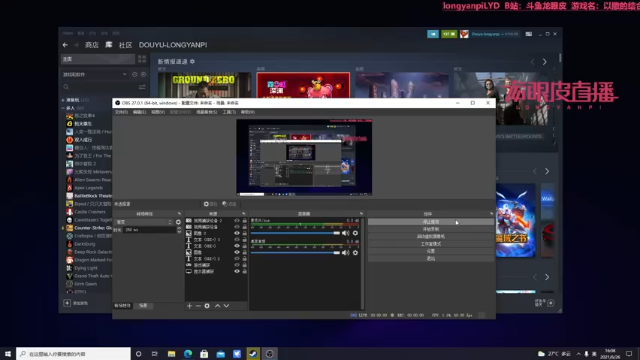Select Apex Legends in Steam library
Screen dimensions: 640x360
88,188
